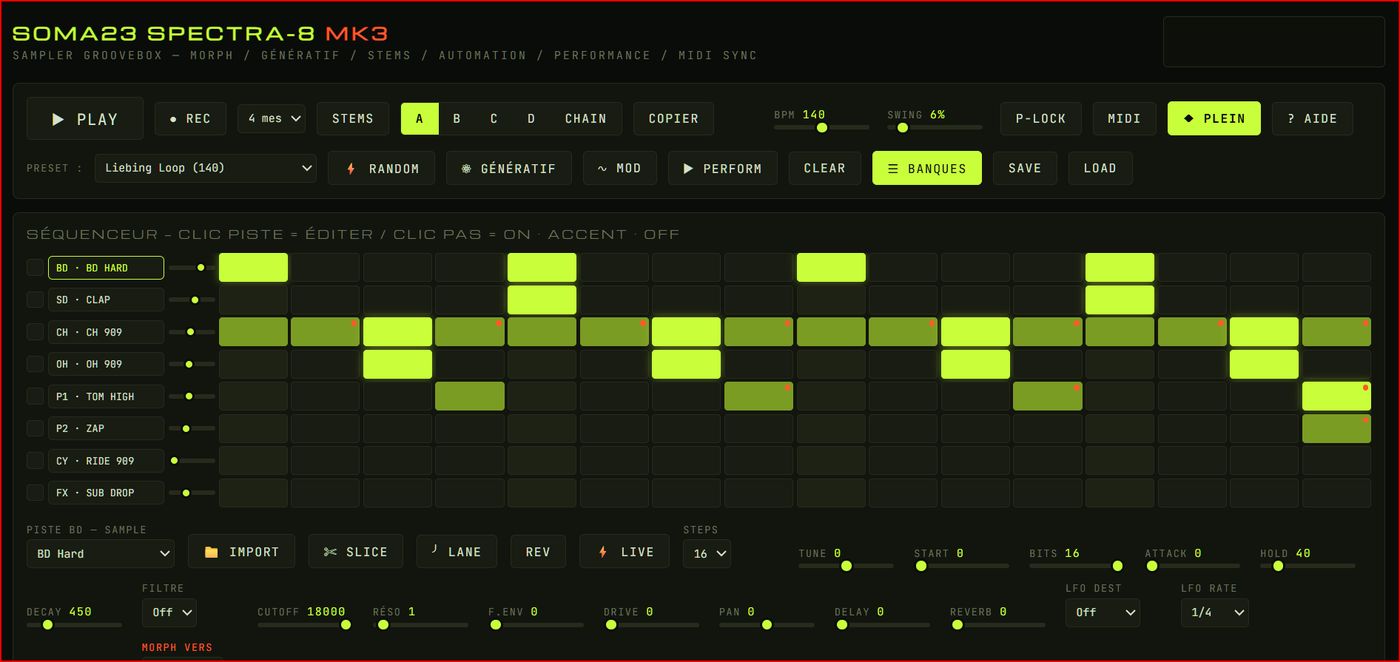Adjust the BPM slider
The height and width of the screenshot is (662, 1400).
tap(821, 128)
